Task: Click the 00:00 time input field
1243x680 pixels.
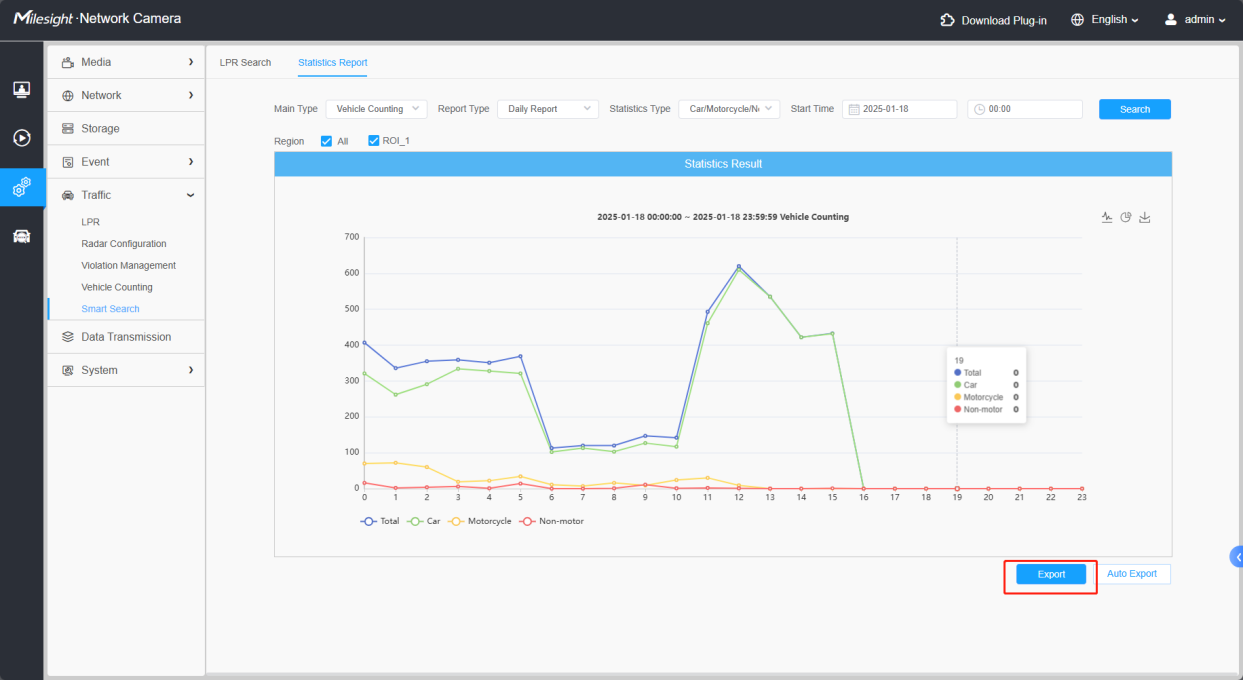Action: pos(1025,109)
